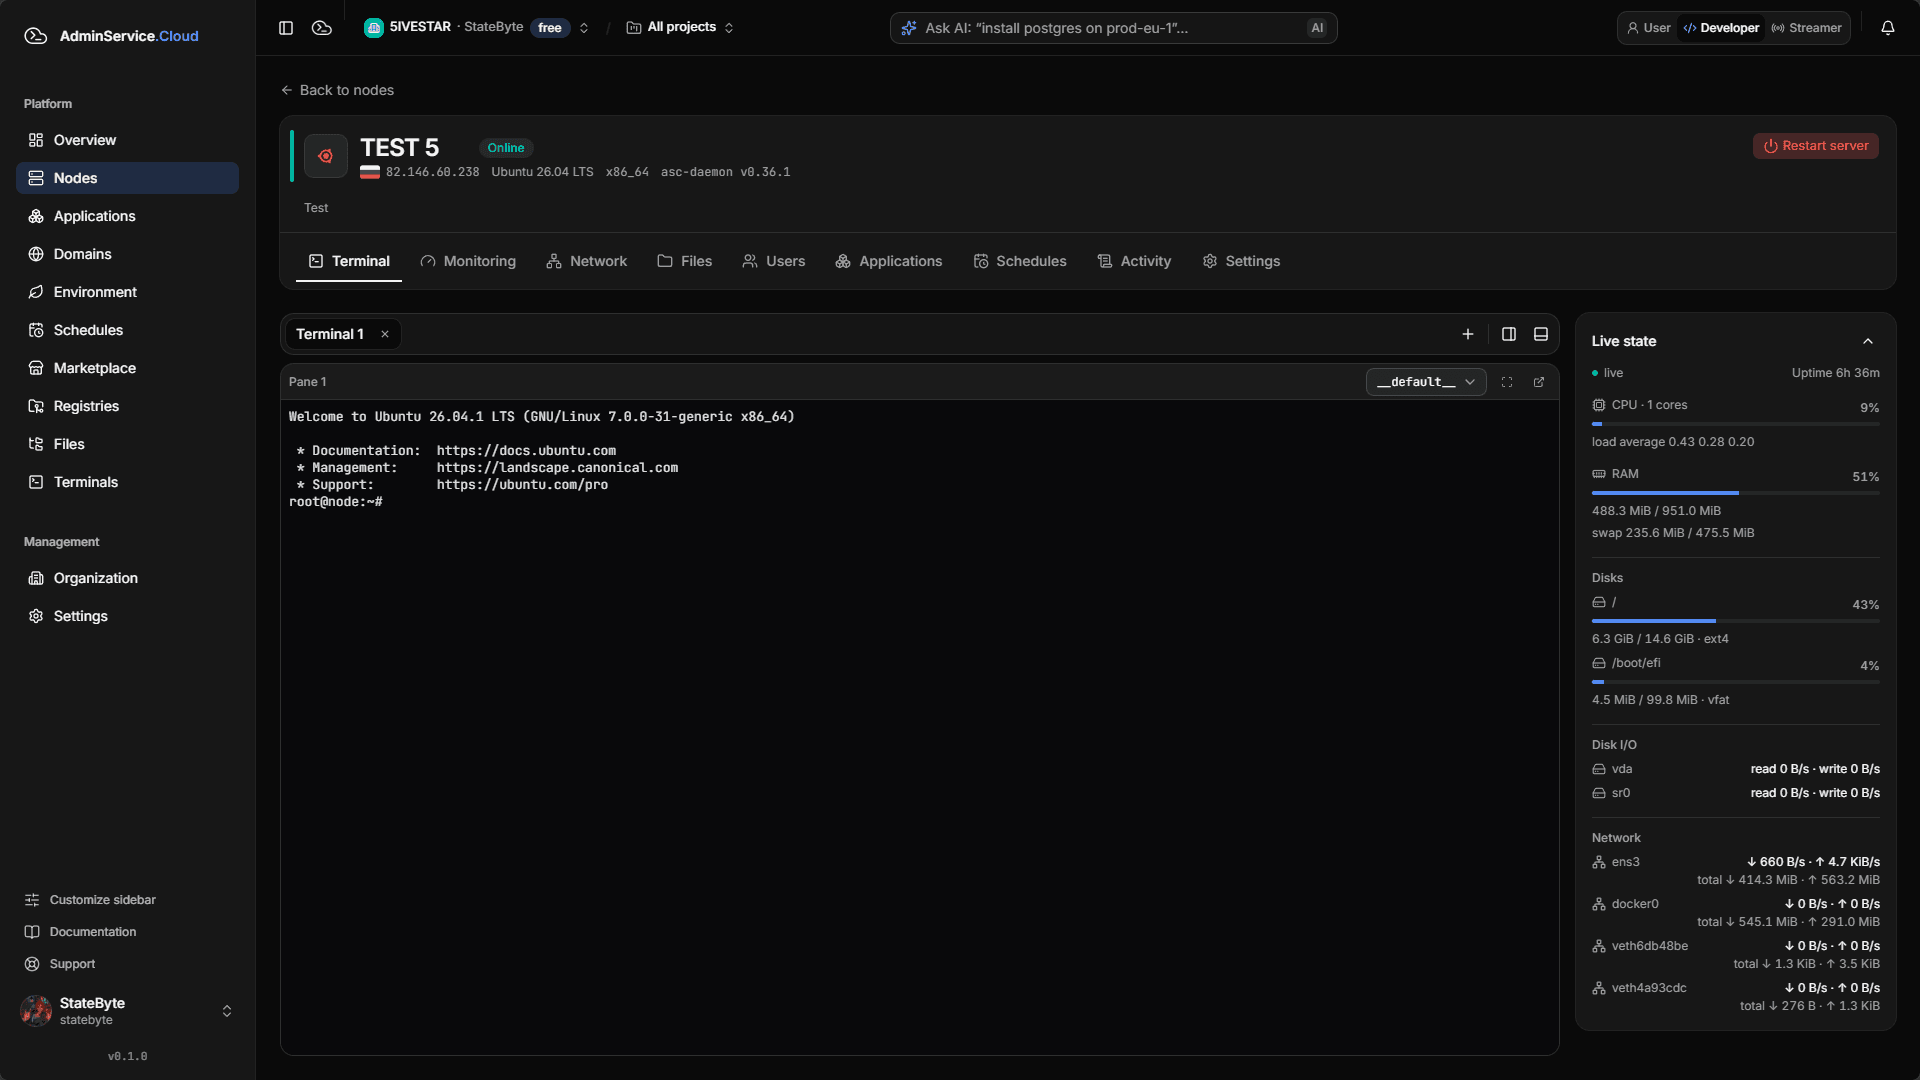This screenshot has width=1920, height=1080.
Task: Expand the StateByte account menu
Action: coord(227,1011)
